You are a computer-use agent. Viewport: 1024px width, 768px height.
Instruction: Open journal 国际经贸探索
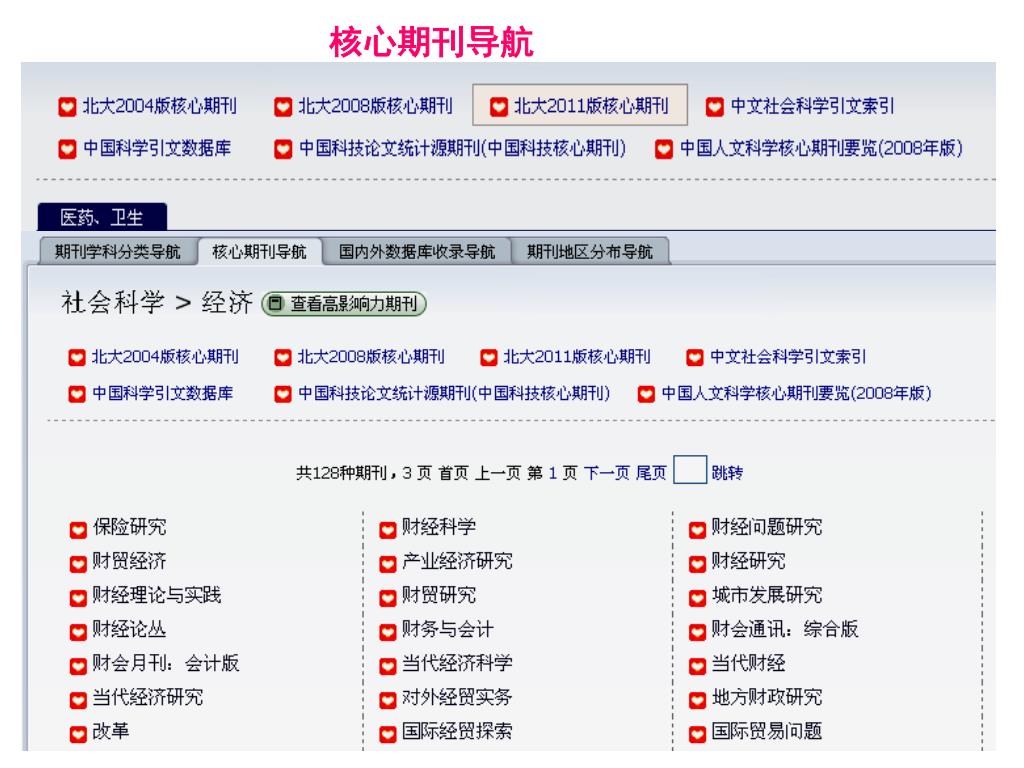click(457, 731)
